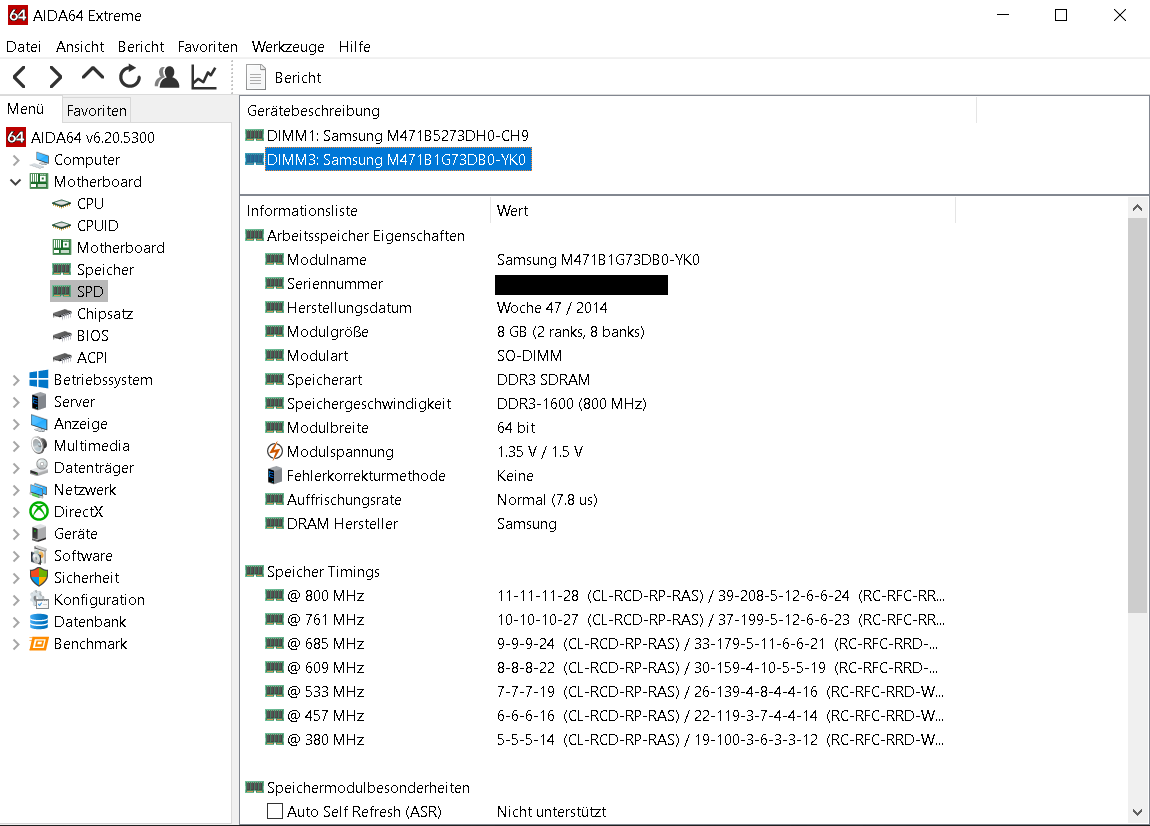
Task: Select the CPU chip icon
Action: (62, 203)
